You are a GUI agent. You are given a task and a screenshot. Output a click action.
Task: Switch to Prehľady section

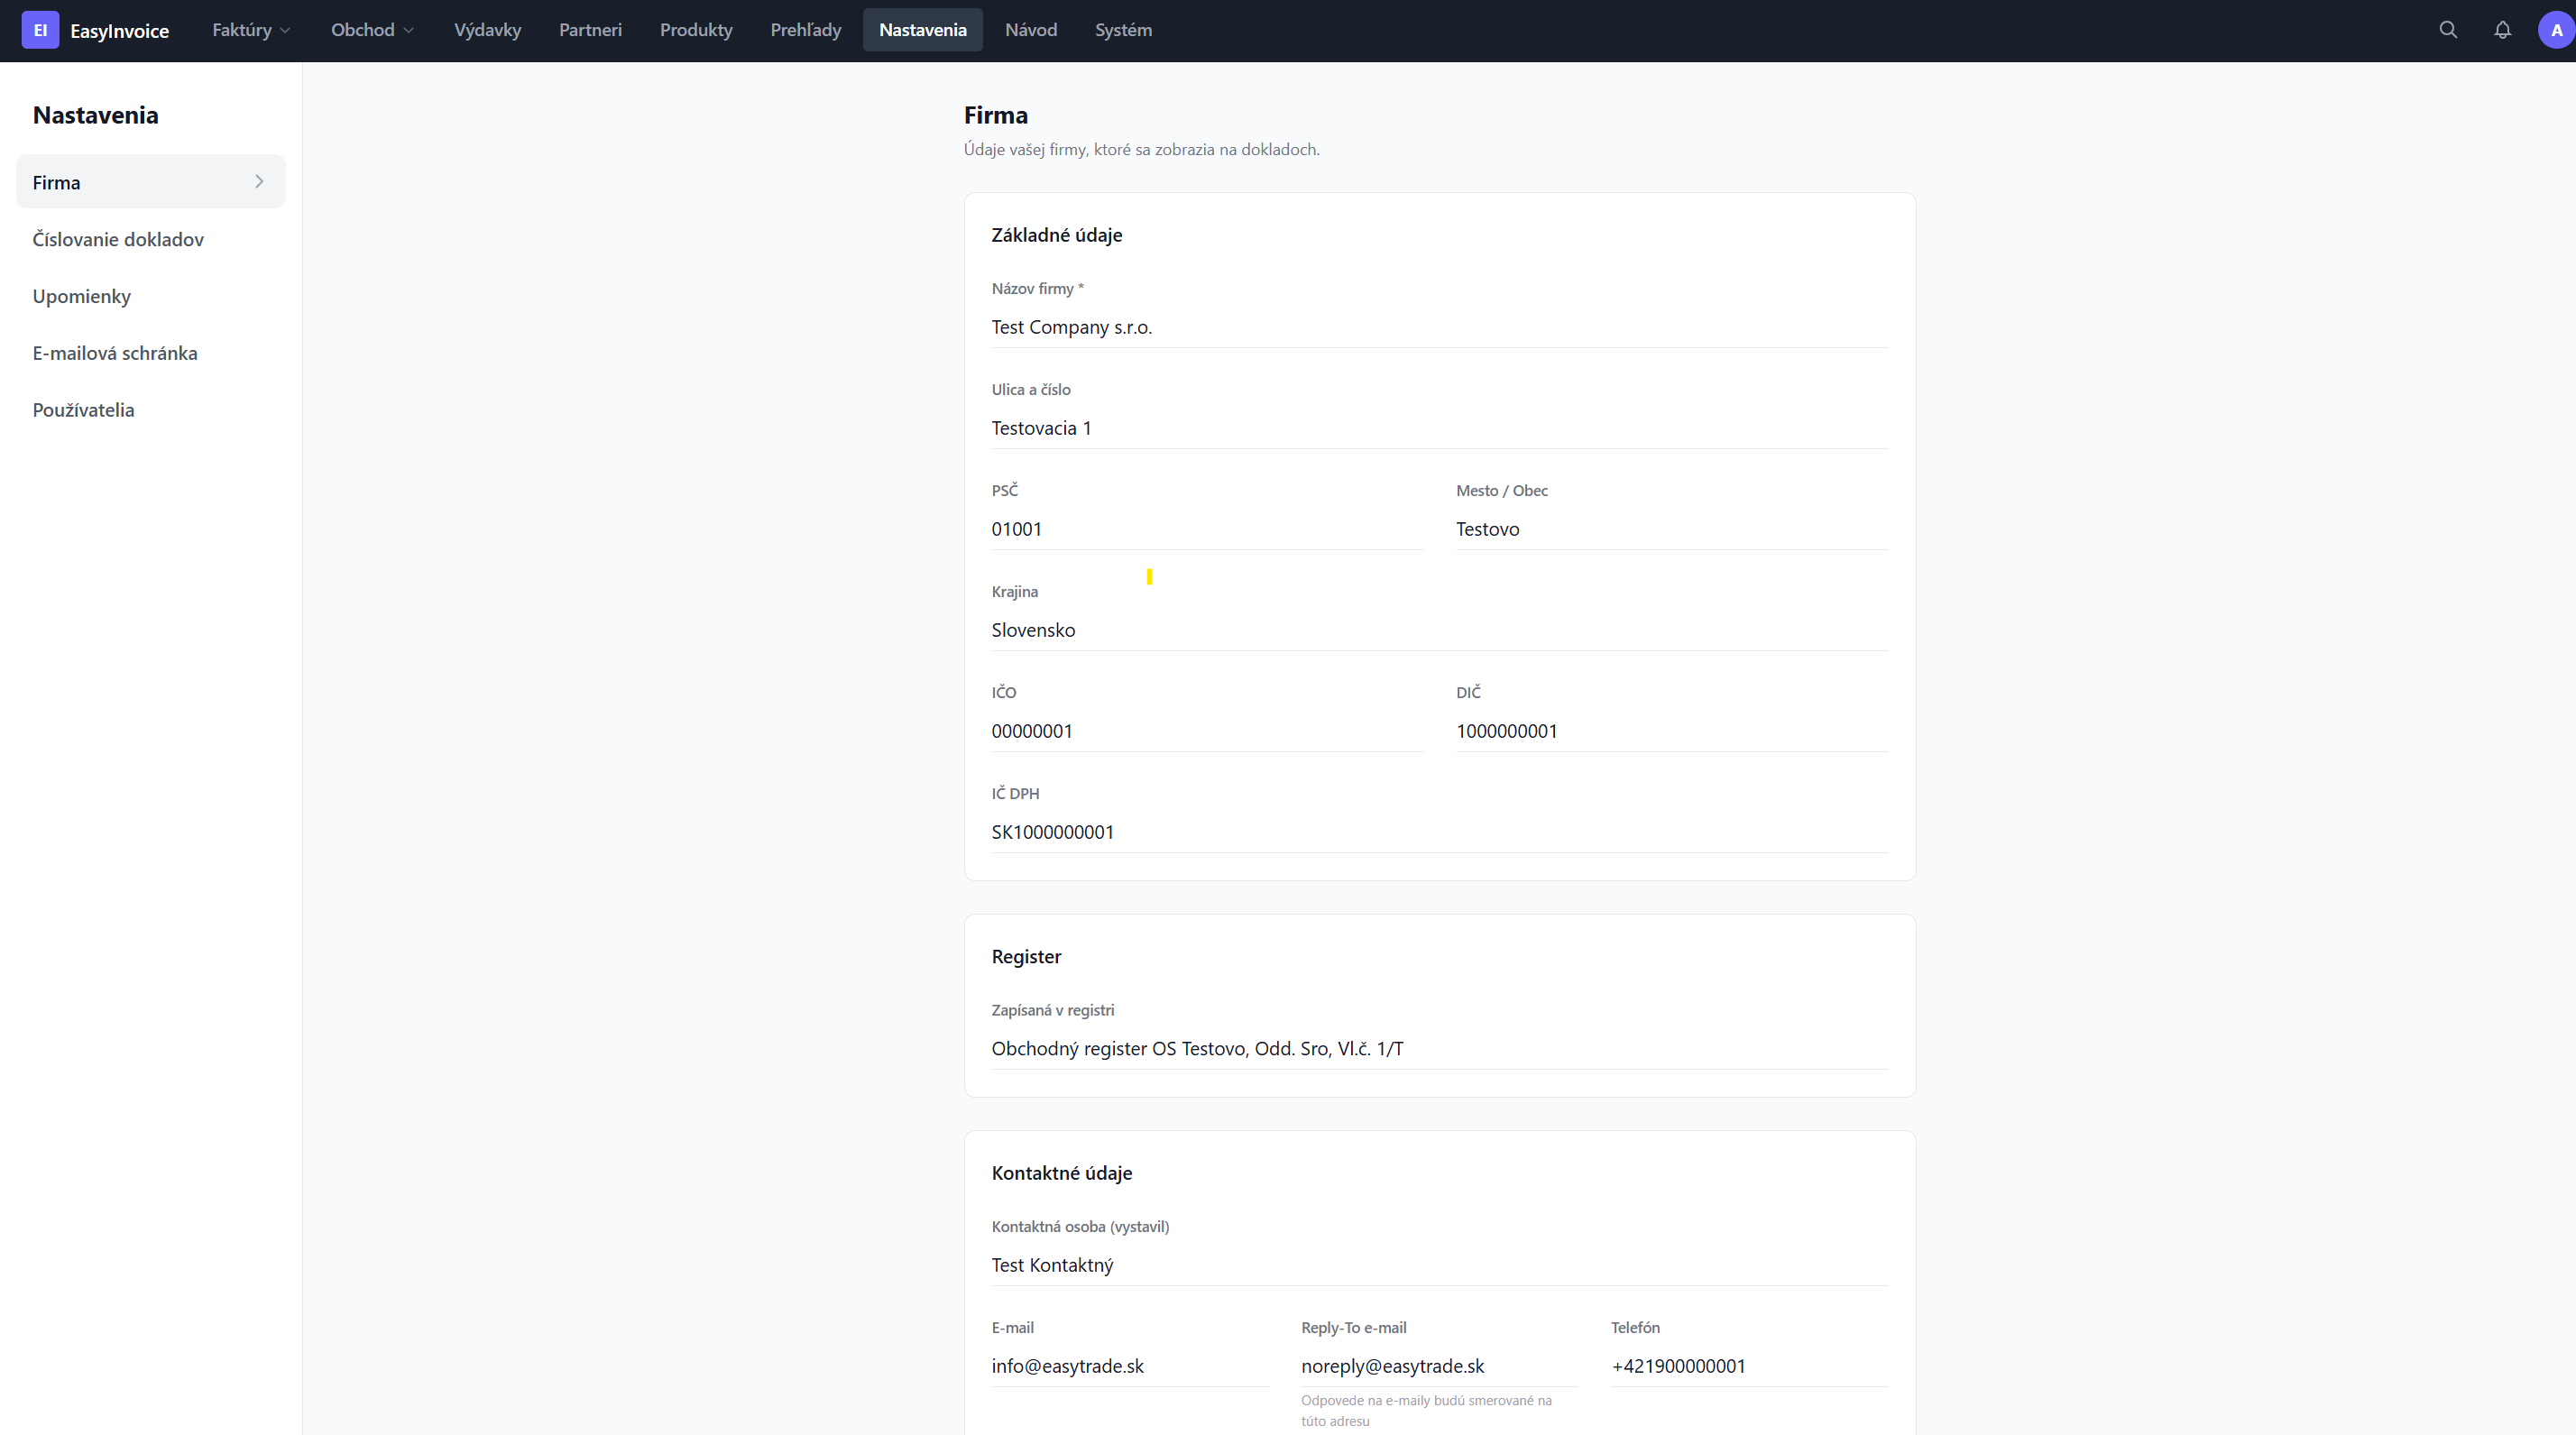805,30
